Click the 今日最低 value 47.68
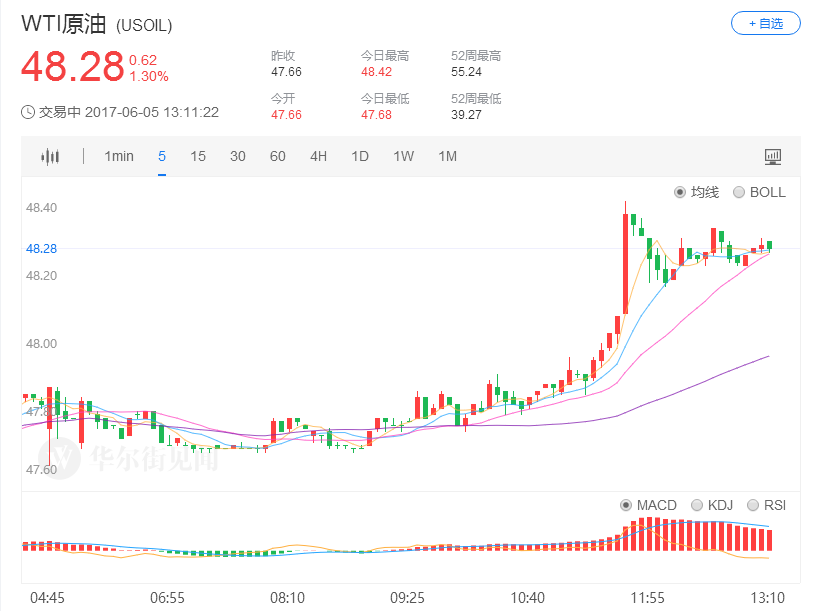The width and height of the screenshot is (821, 611). pos(376,115)
